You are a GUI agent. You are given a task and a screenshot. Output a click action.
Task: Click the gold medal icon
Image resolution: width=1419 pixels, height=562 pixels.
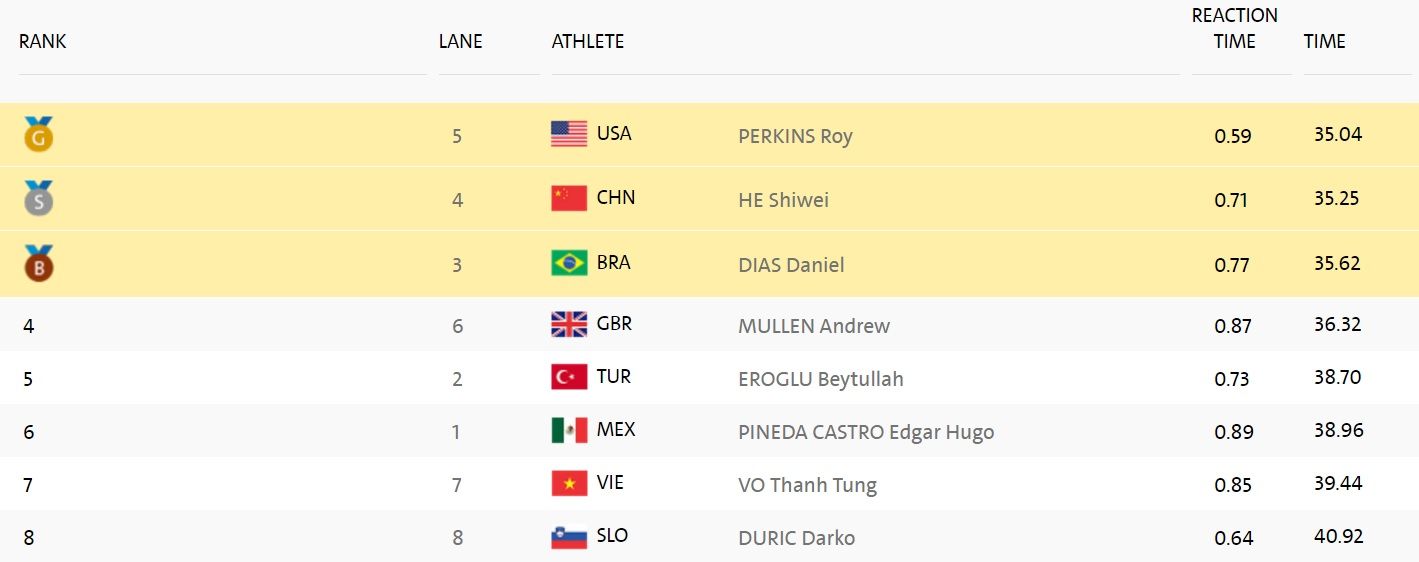(x=38, y=135)
